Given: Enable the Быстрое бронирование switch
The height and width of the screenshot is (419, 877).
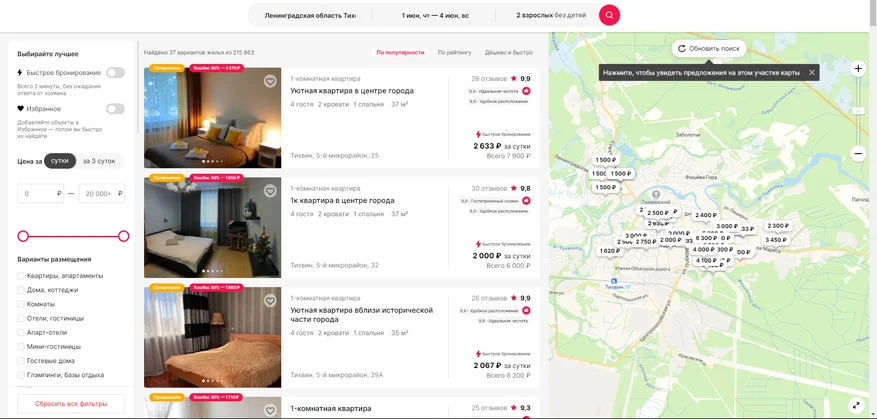Looking at the screenshot, I should (x=115, y=73).
